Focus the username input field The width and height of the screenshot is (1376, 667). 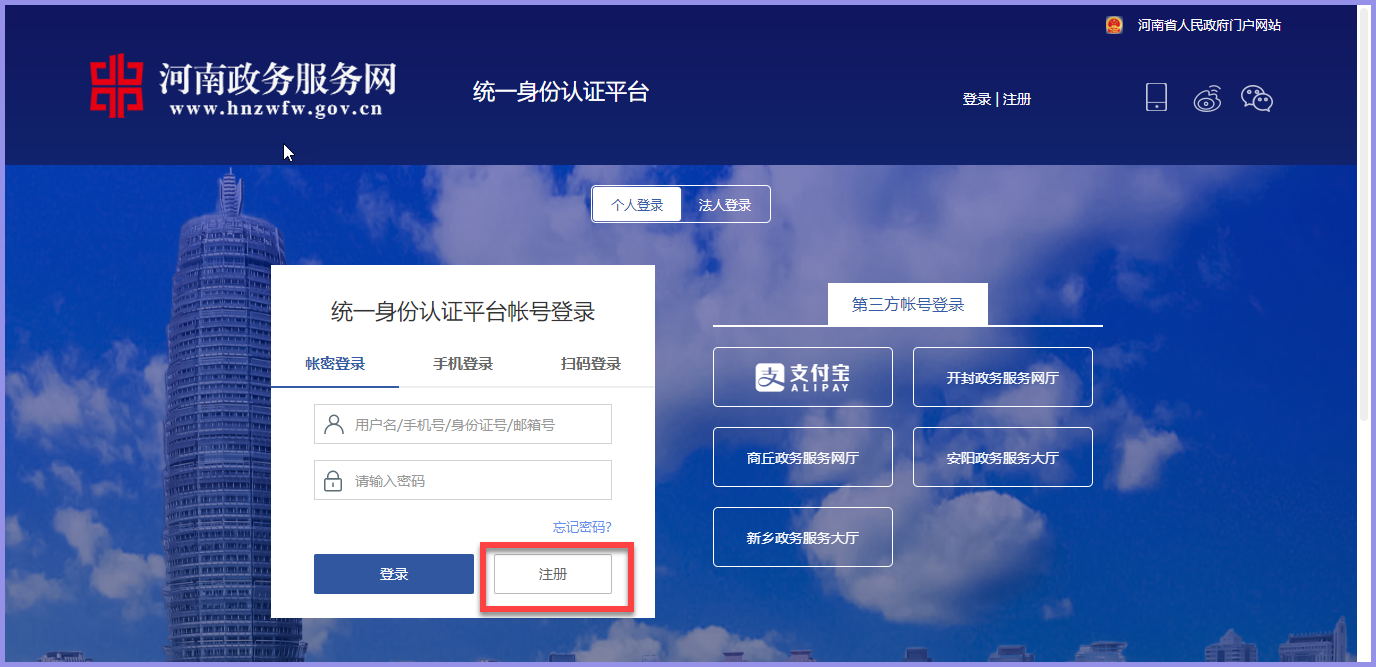point(463,424)
